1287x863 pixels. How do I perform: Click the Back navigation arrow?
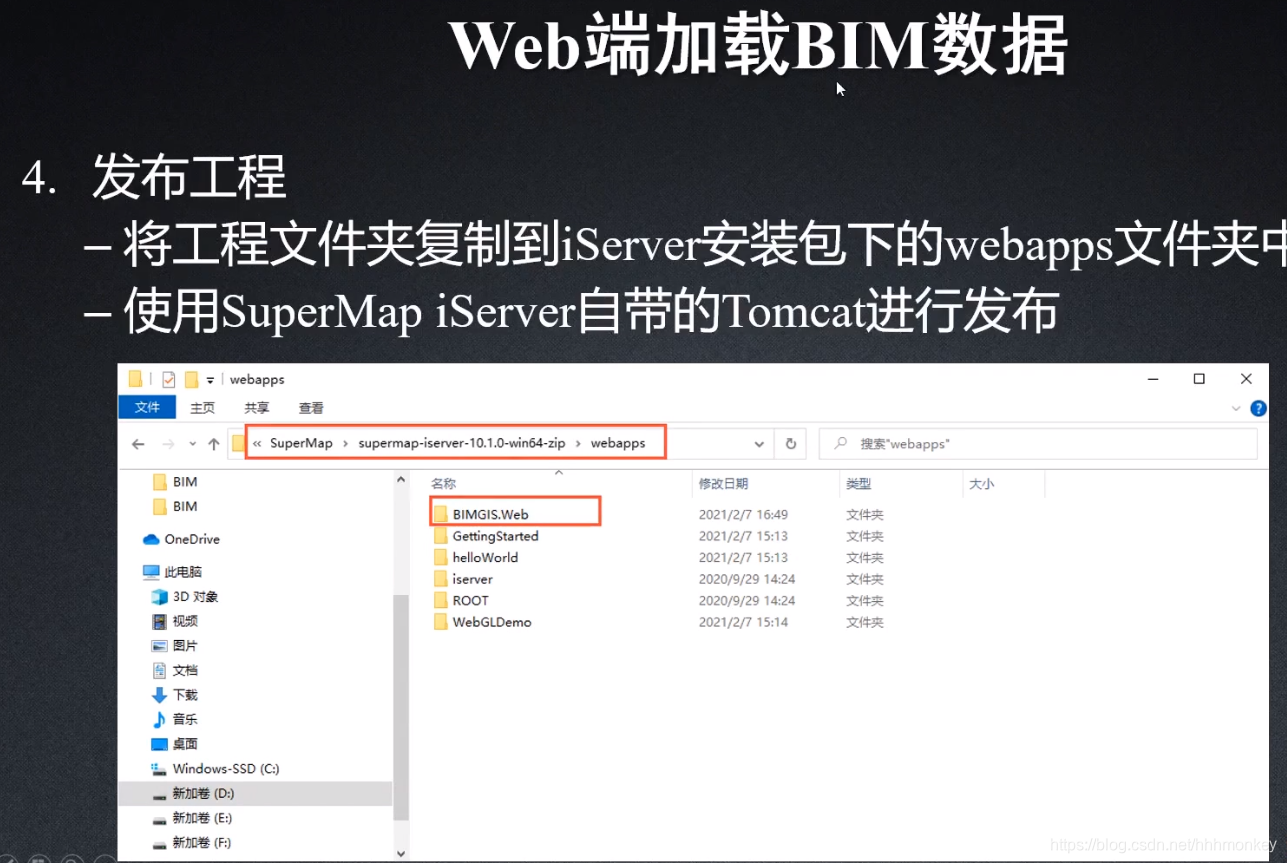pos(138,443)
